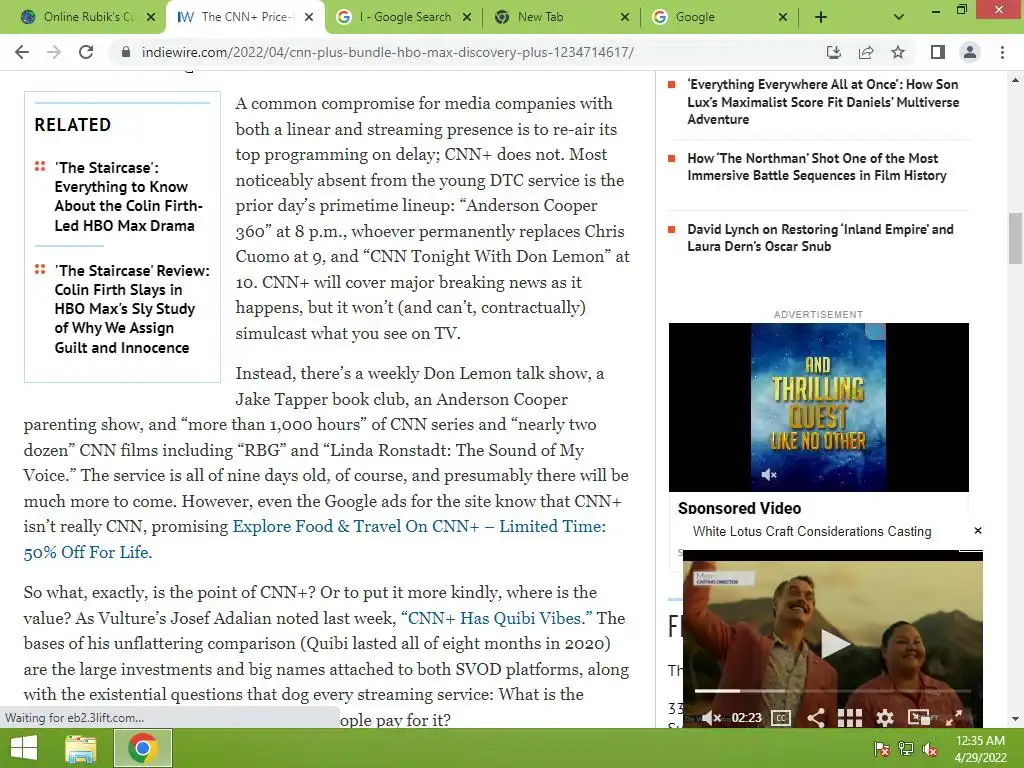Image resolution: width=1024 pixels, height=768 pixels.
Task: Click the scrollbar down arrow
Action: 1015,720
